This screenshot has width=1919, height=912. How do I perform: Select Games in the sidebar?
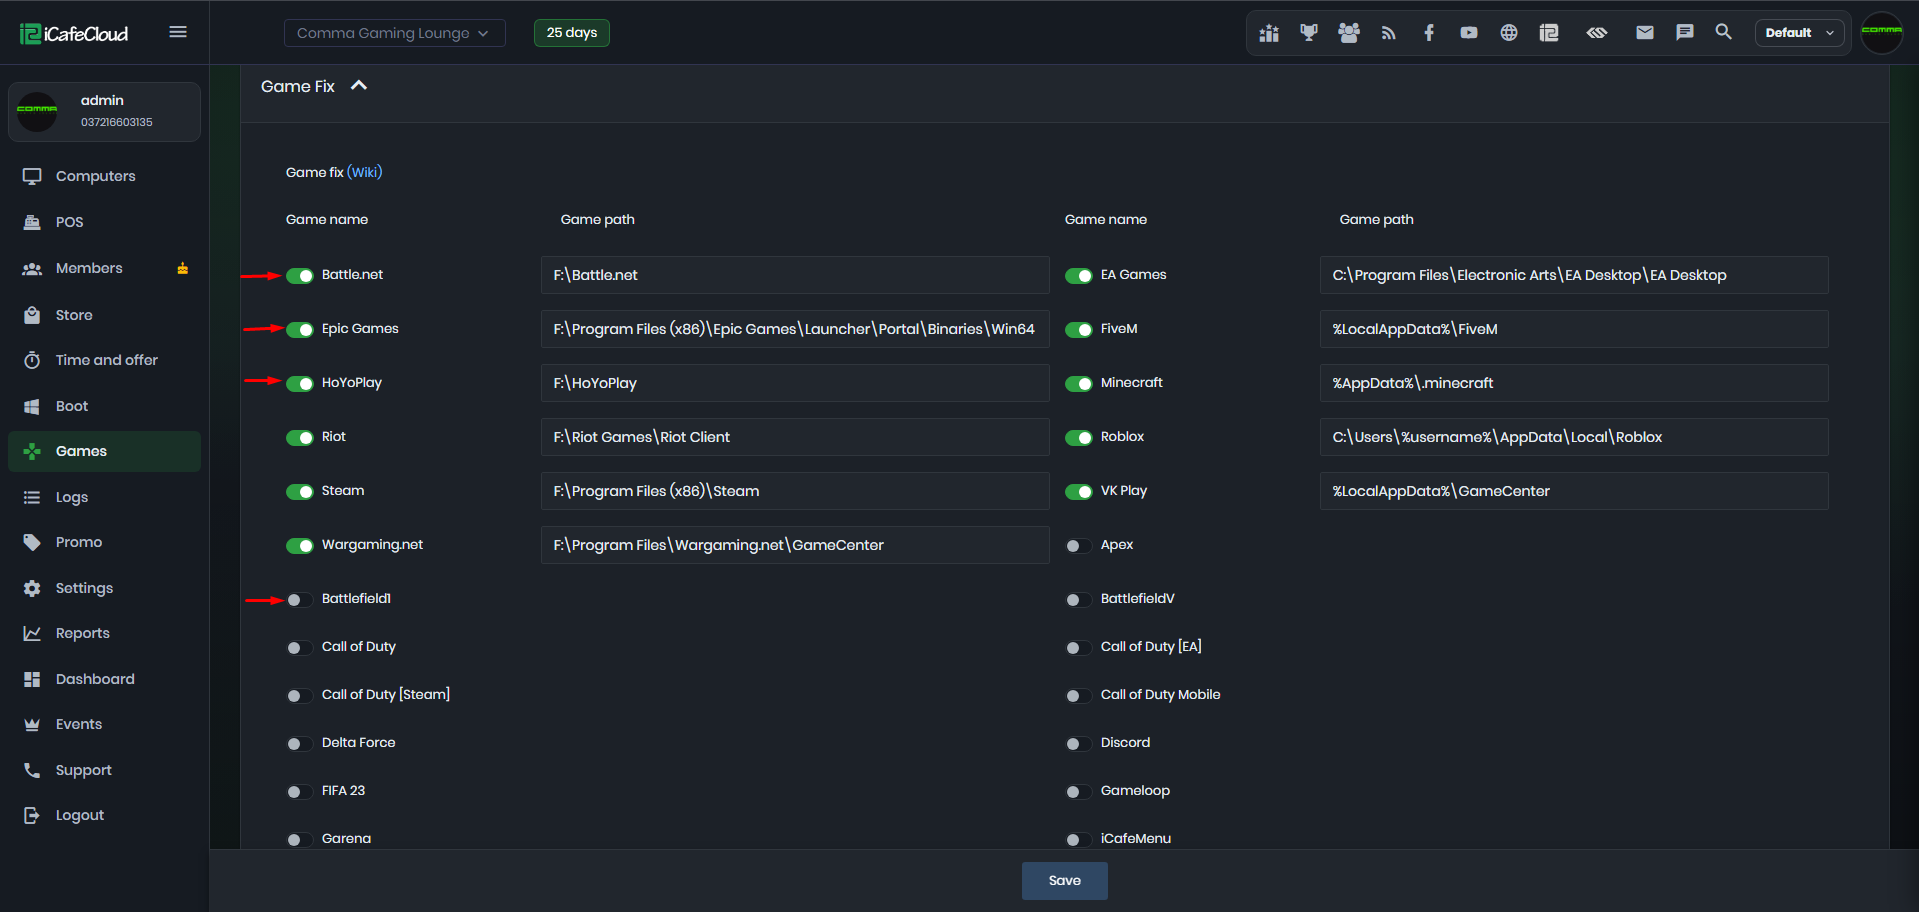[104, 451]
